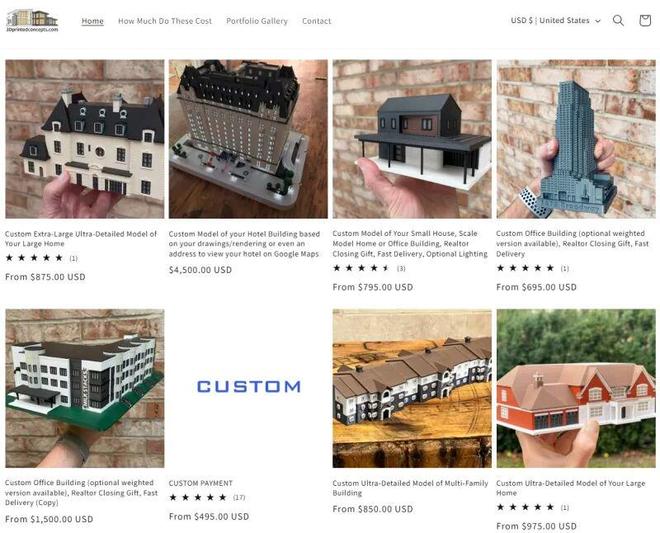Go to How Much Do These Cost
660x533 pixels.
point(165,21)
